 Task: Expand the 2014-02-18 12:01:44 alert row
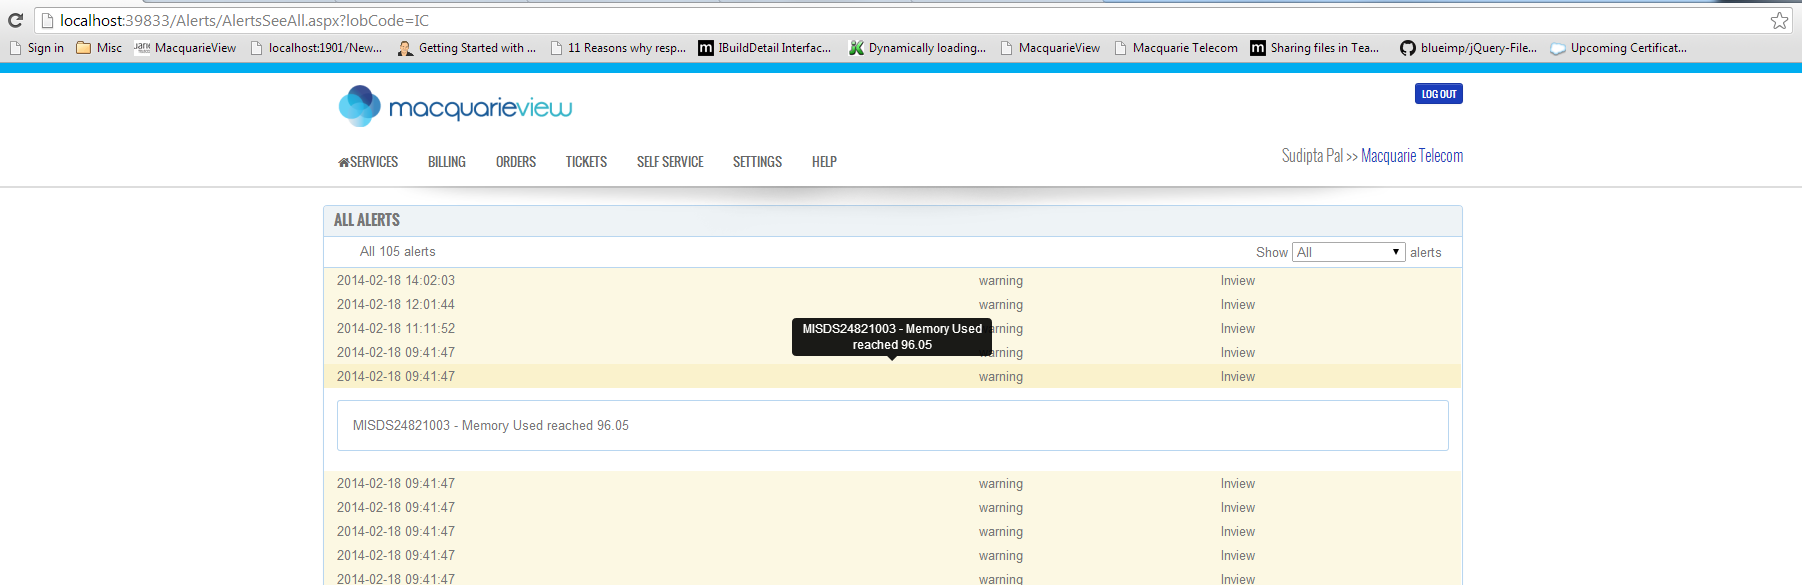(396, 305)
